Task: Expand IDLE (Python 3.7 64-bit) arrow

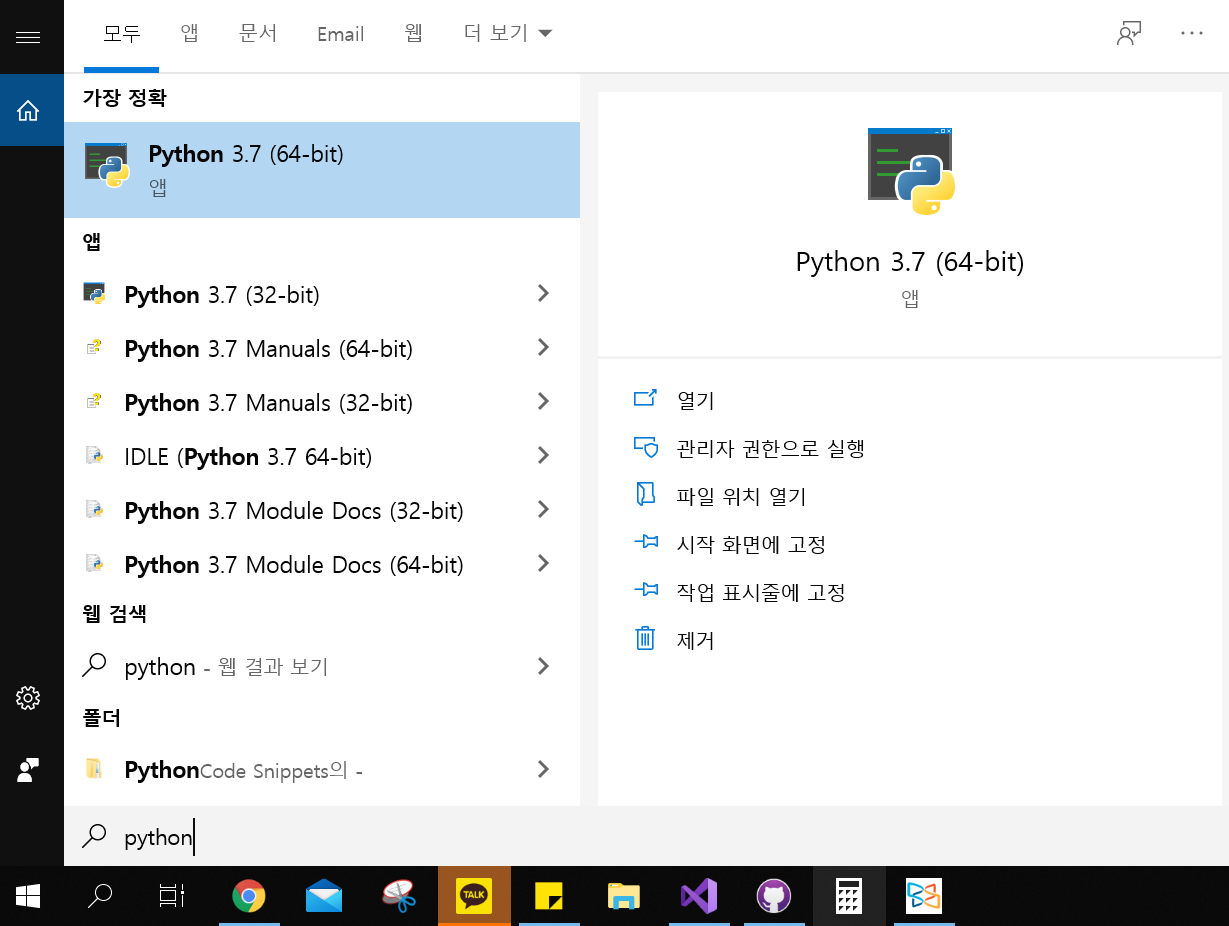Action: tap(543, 455)
